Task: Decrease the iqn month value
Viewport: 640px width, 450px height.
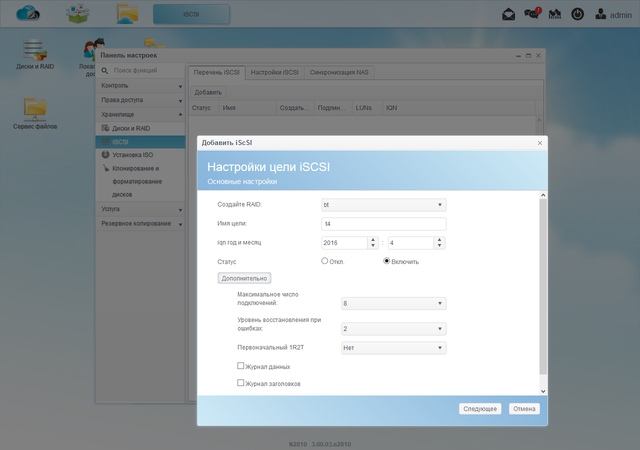Action: (439, 246)
